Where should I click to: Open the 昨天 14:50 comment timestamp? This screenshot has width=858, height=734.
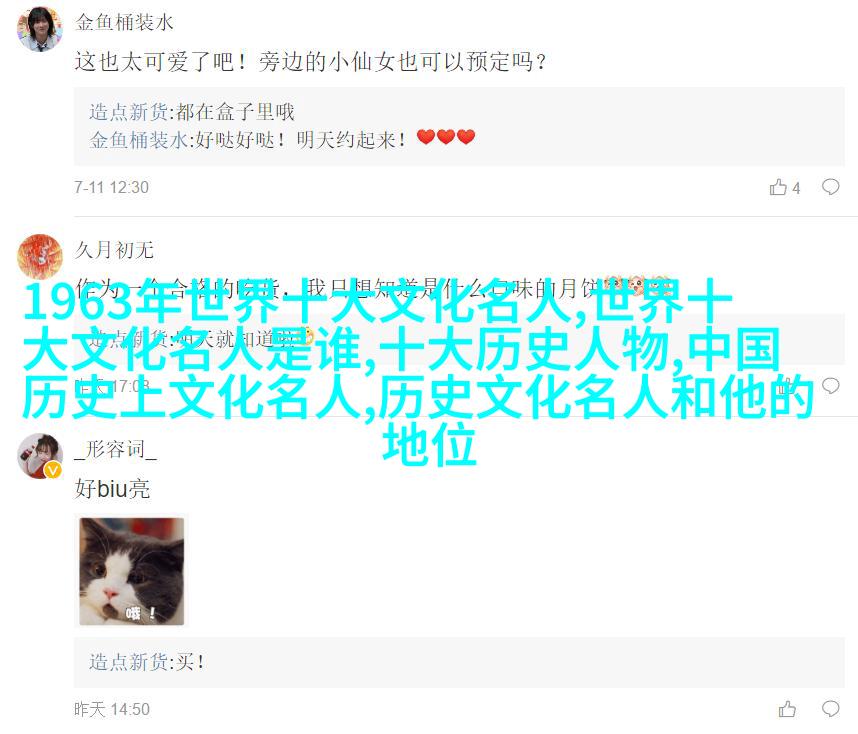[x=112, y=709]
